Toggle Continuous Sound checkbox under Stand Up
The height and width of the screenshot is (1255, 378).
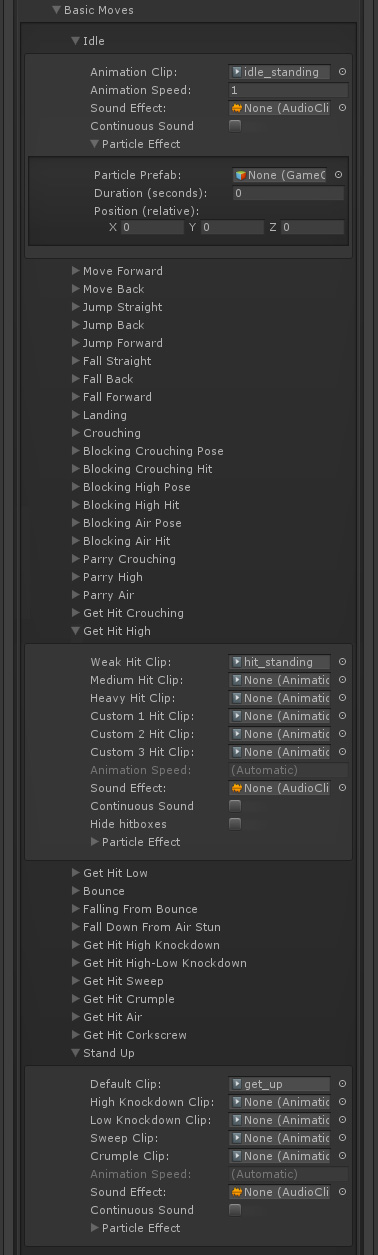235,1210
